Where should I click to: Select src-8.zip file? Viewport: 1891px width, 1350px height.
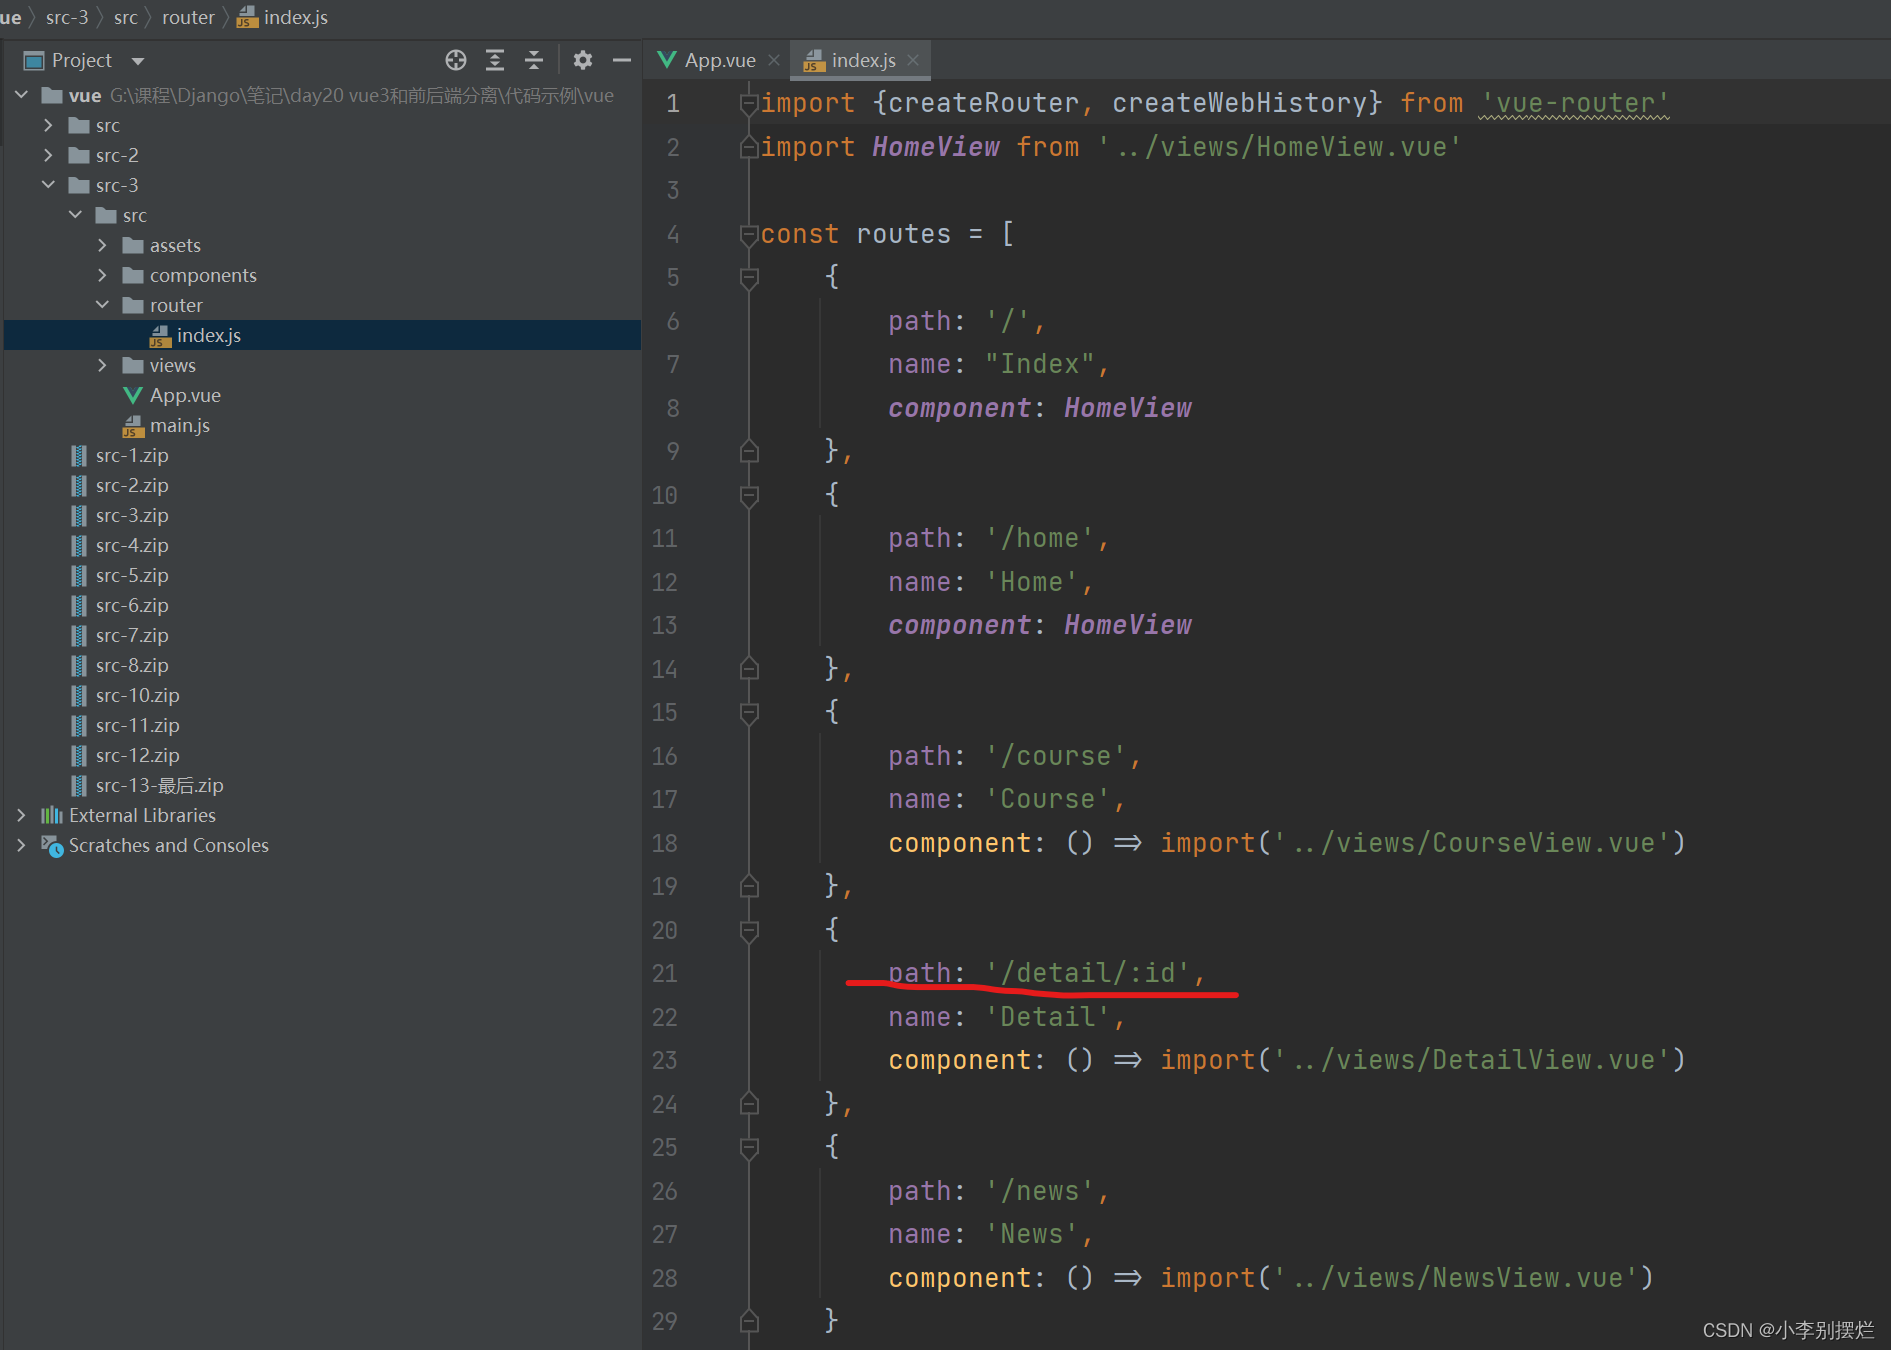point(132,665)
